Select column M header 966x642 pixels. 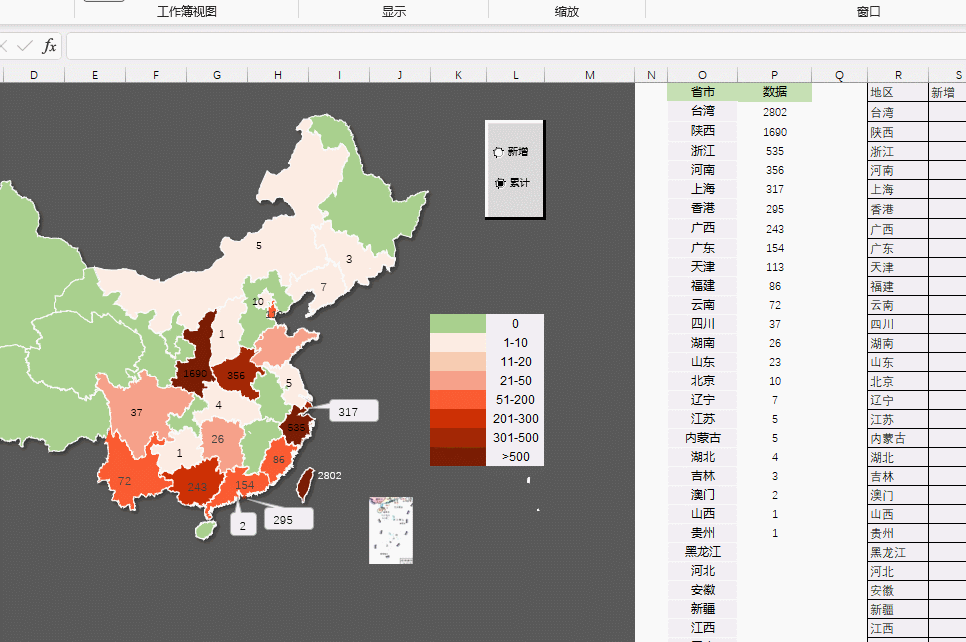coord(590,75)
